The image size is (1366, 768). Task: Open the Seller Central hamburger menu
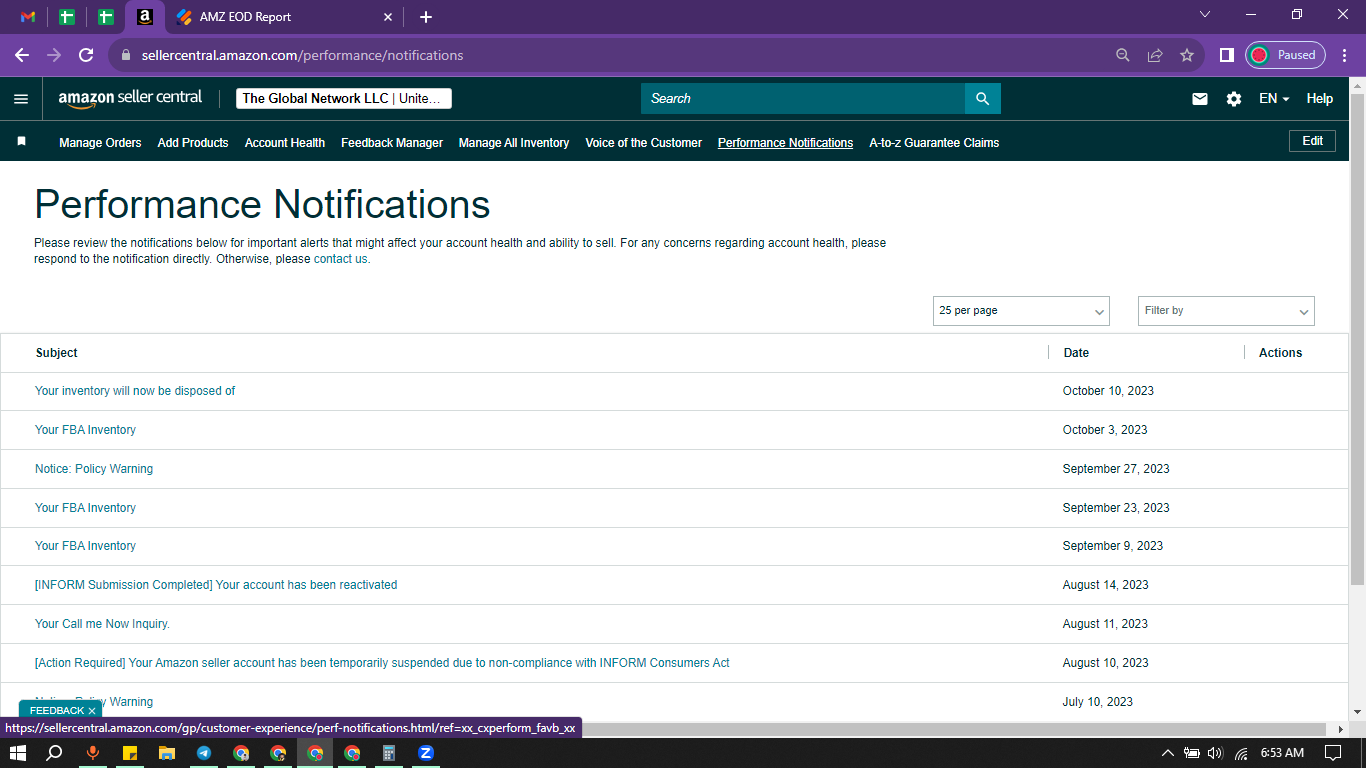[21, 99]
